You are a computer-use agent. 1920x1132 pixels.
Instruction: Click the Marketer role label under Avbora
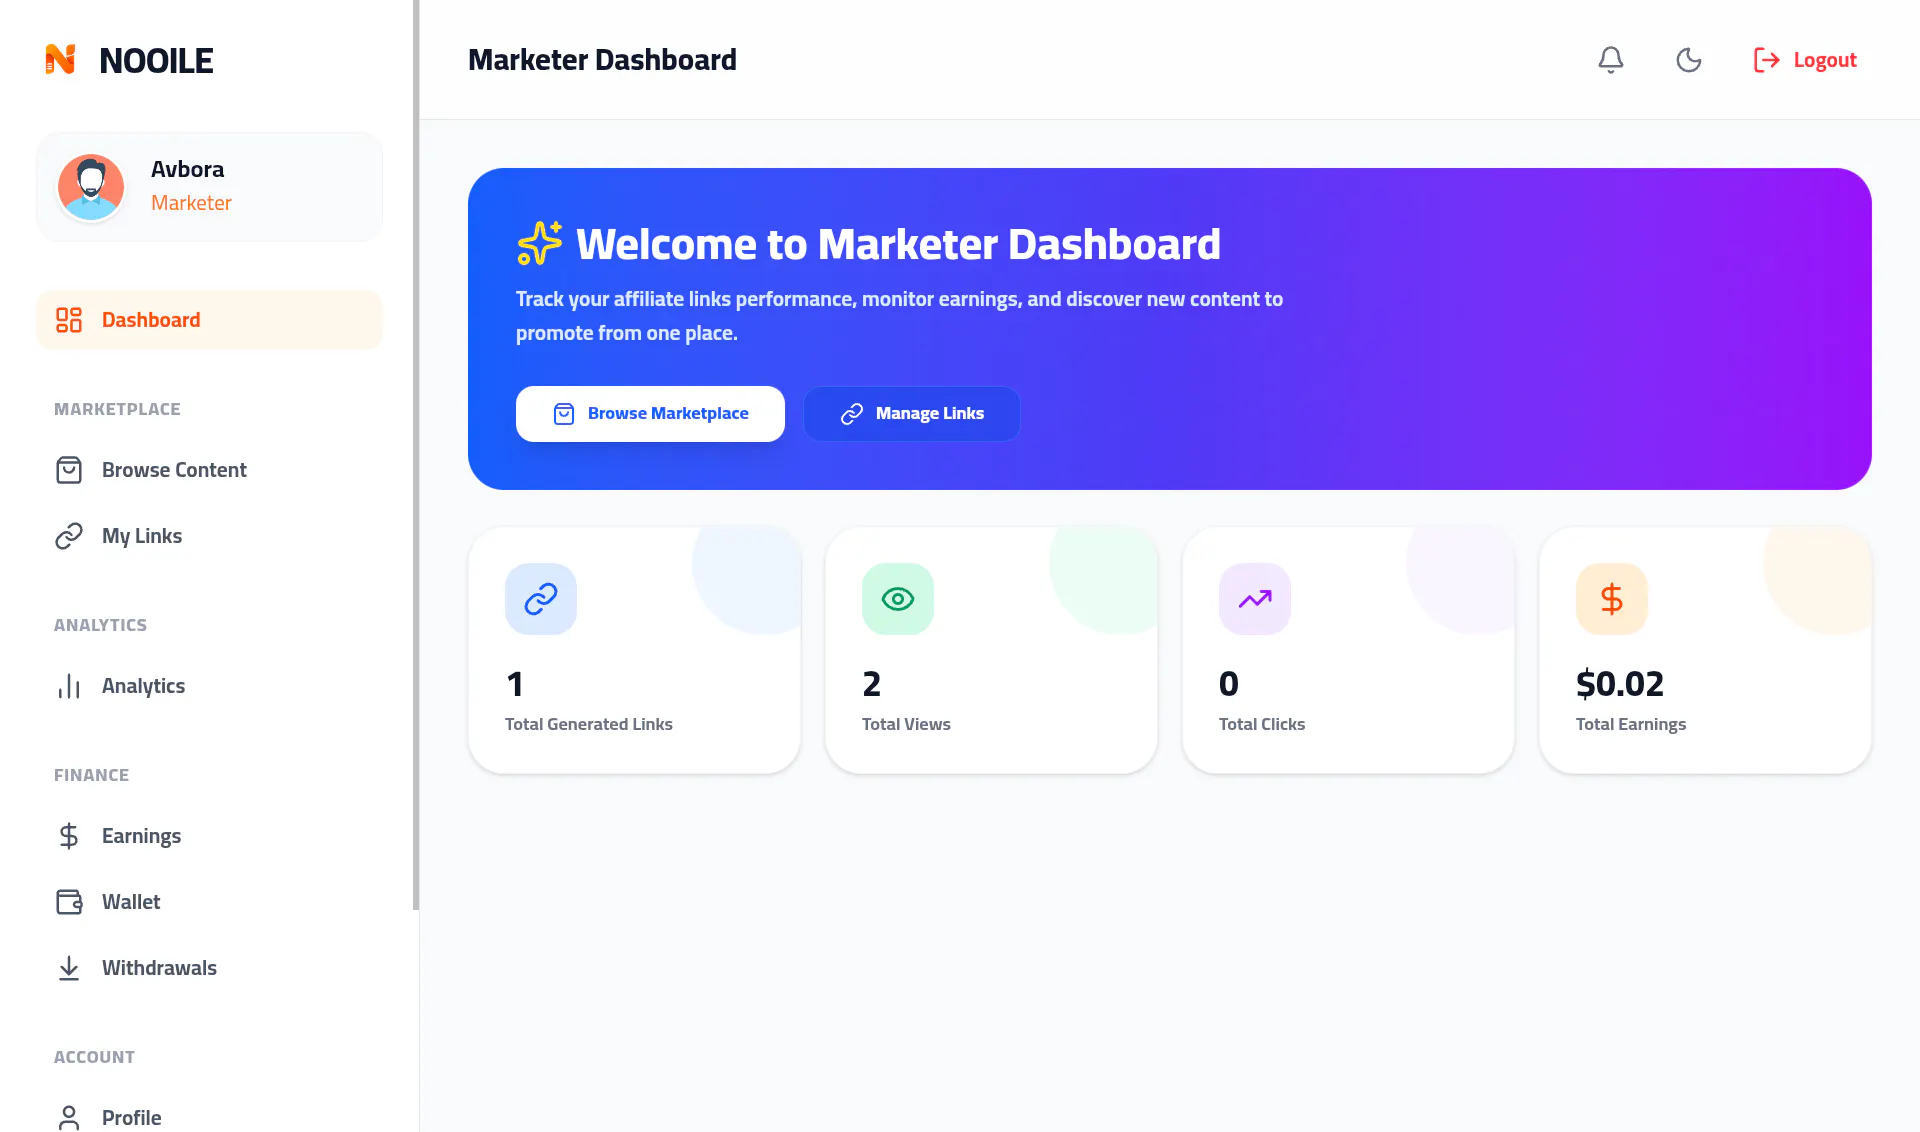(x=191, y=203)
